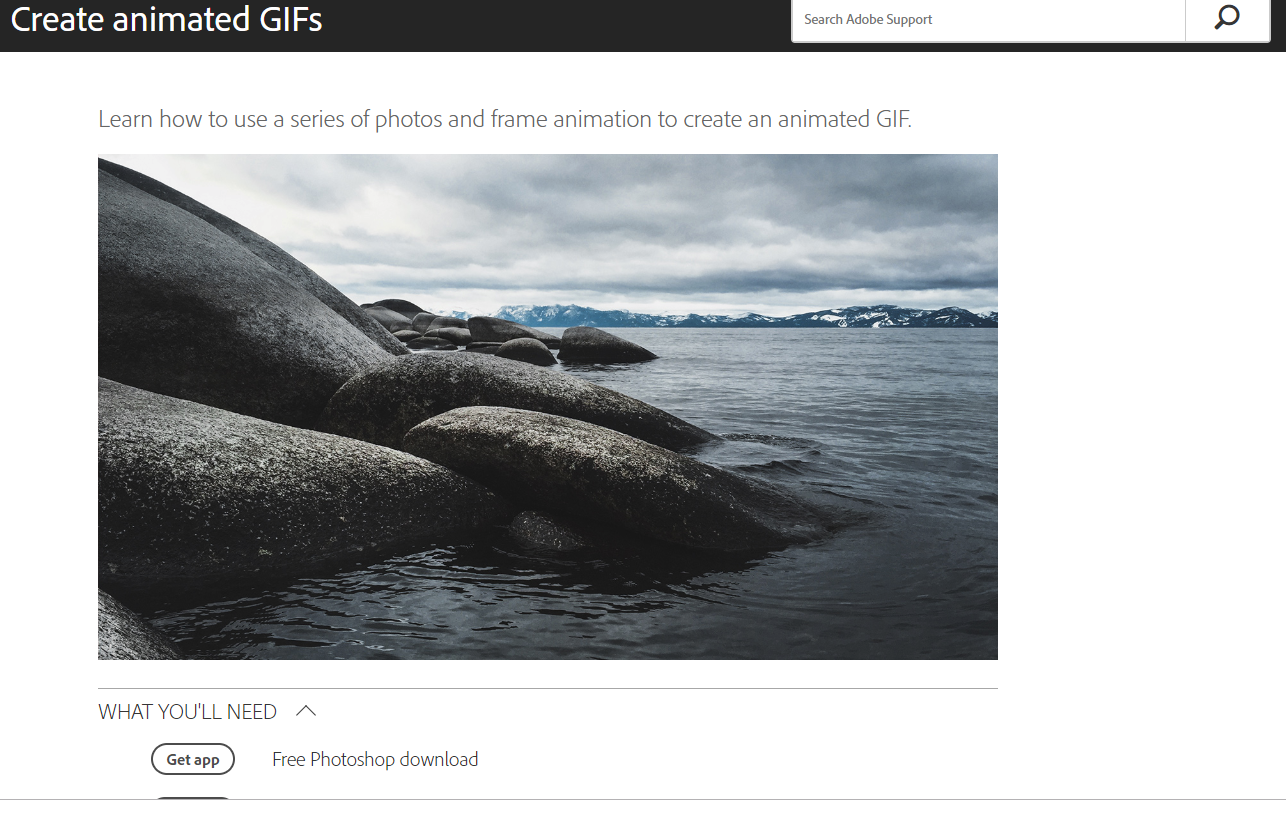The height and width of the screenshot is (840, 1286).
Task: Collapse the WHAT YOU'LL NEED chevron
Action: [306, 711]
